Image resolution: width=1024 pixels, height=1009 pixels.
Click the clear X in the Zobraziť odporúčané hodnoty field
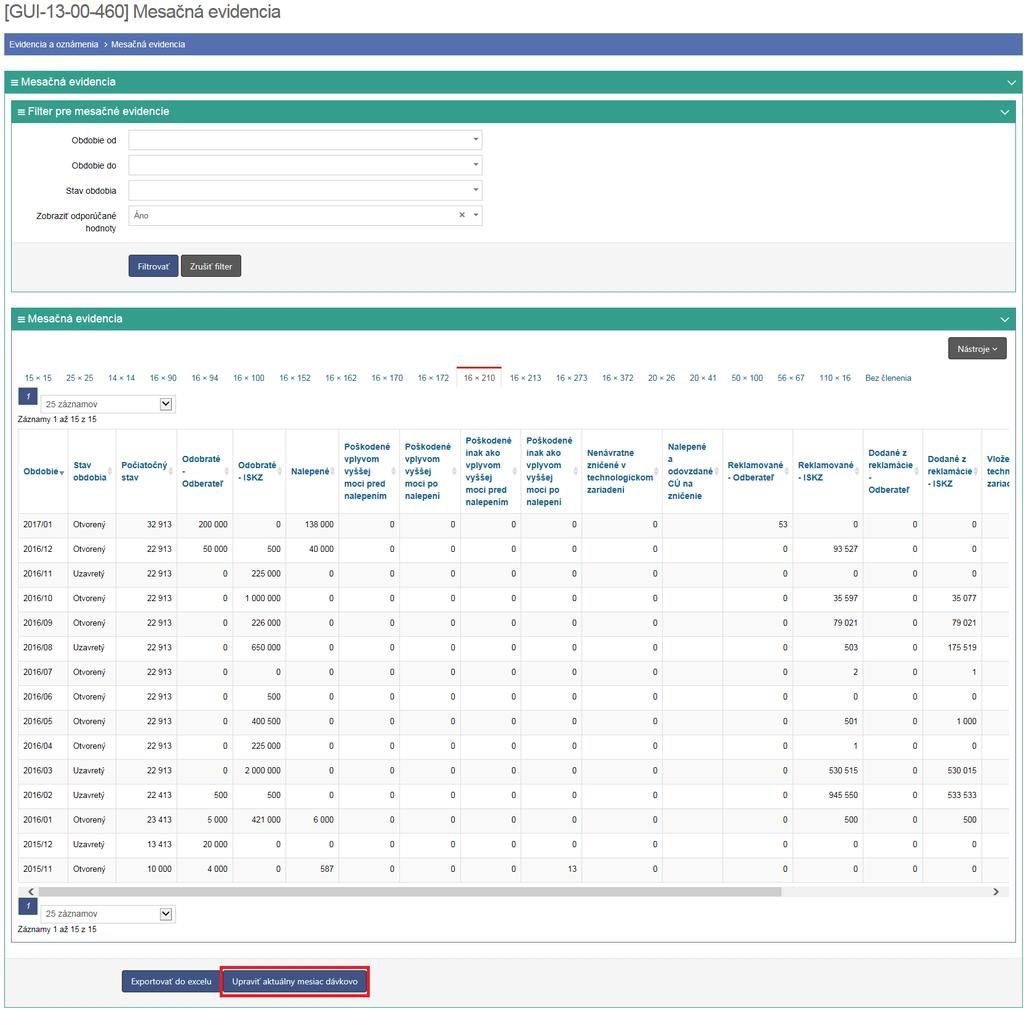462,215
